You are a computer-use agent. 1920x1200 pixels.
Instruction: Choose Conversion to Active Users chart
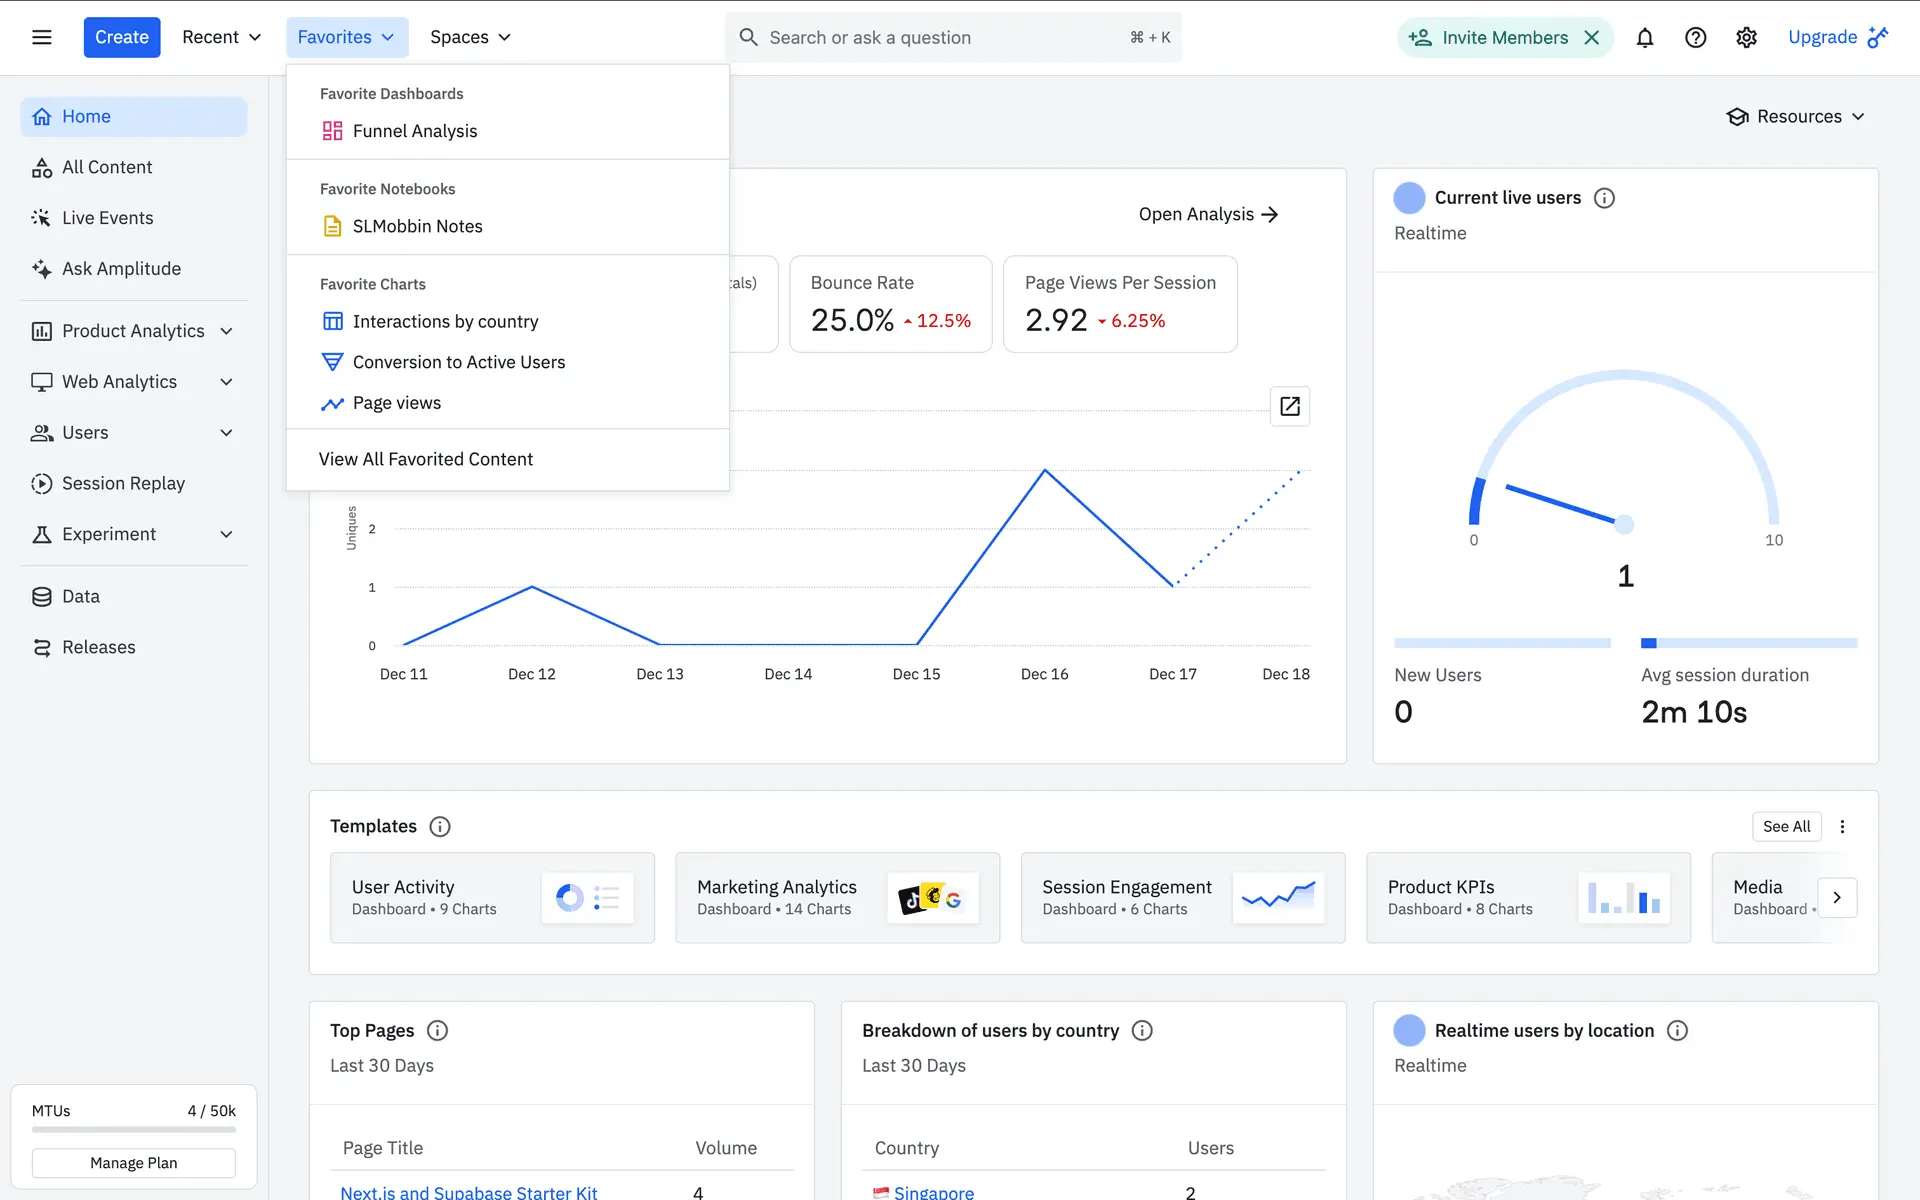pos(458,362)
